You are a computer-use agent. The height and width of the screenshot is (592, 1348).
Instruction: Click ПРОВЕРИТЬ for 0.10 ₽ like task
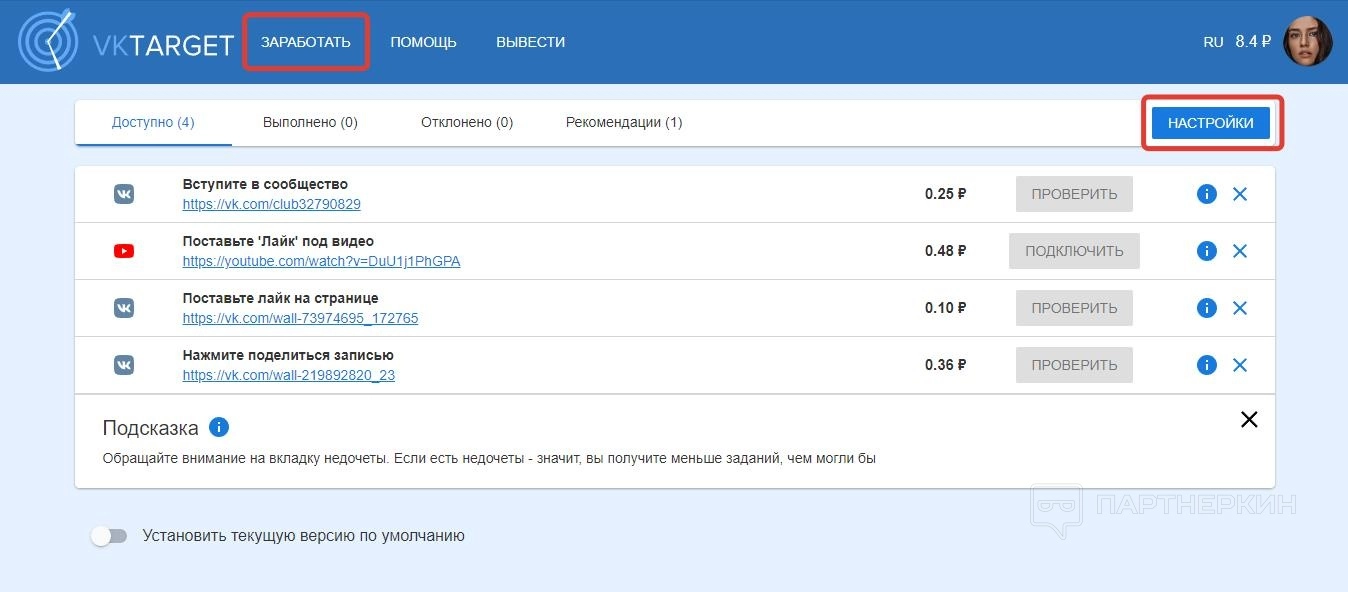1074,308
